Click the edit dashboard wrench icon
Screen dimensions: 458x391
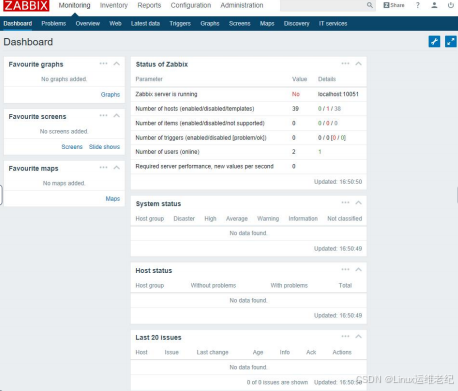coord(434,42)
